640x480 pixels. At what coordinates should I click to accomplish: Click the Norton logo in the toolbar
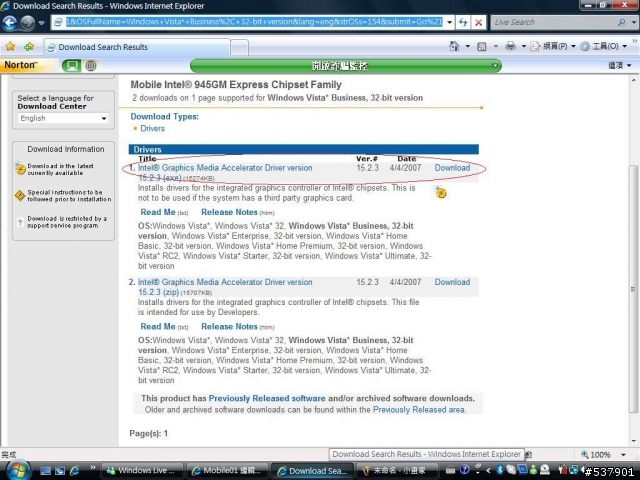pos(20,65)
